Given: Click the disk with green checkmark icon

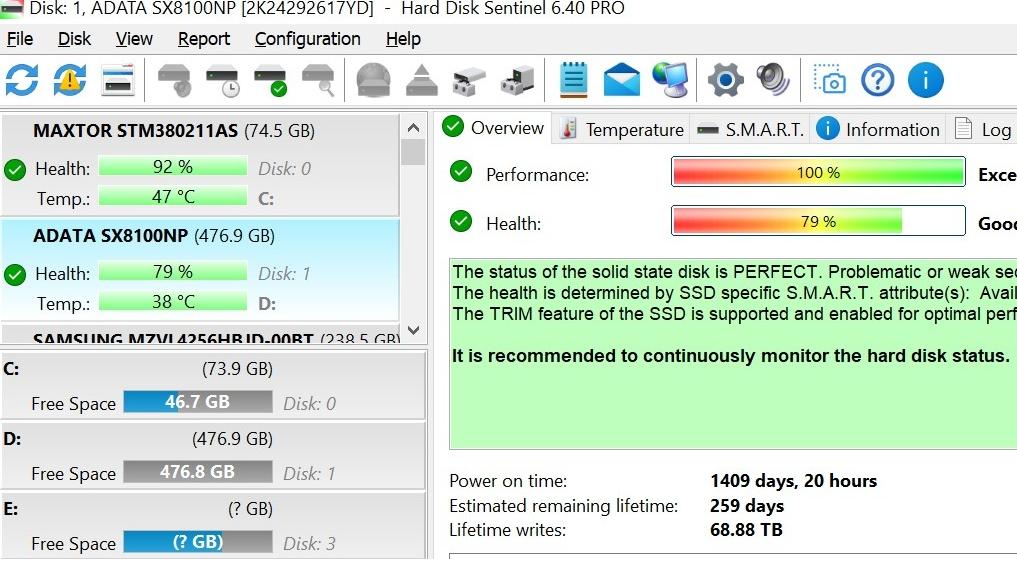Looking at the screenshot, I should [x=270, y=80].
